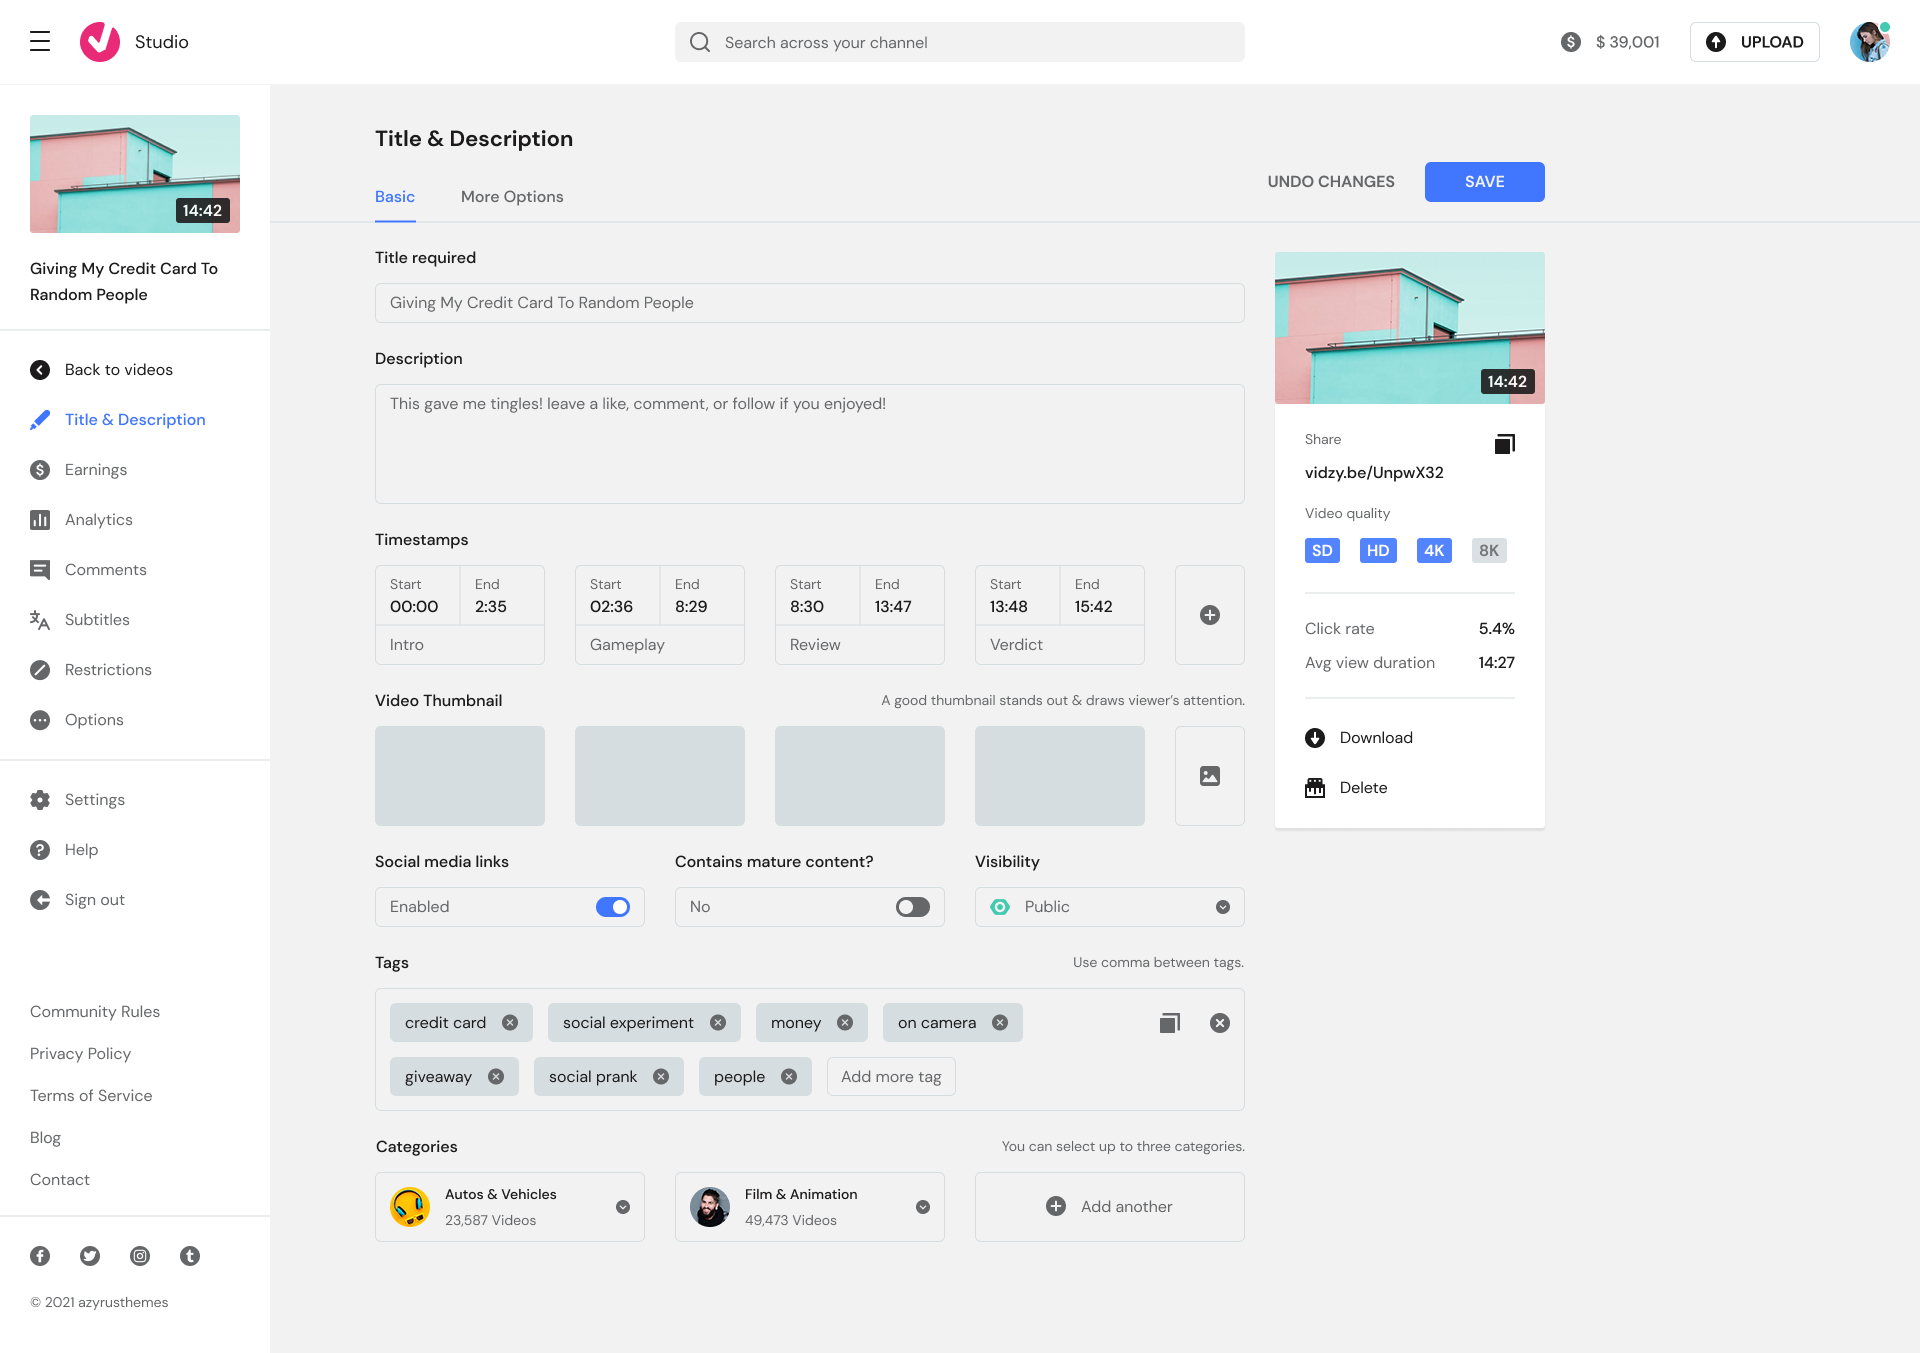Image resolution: width=1920 pixels, height=1353 pixels.
Task: Add a new timestamp with plus icon
Action: 1209,615
